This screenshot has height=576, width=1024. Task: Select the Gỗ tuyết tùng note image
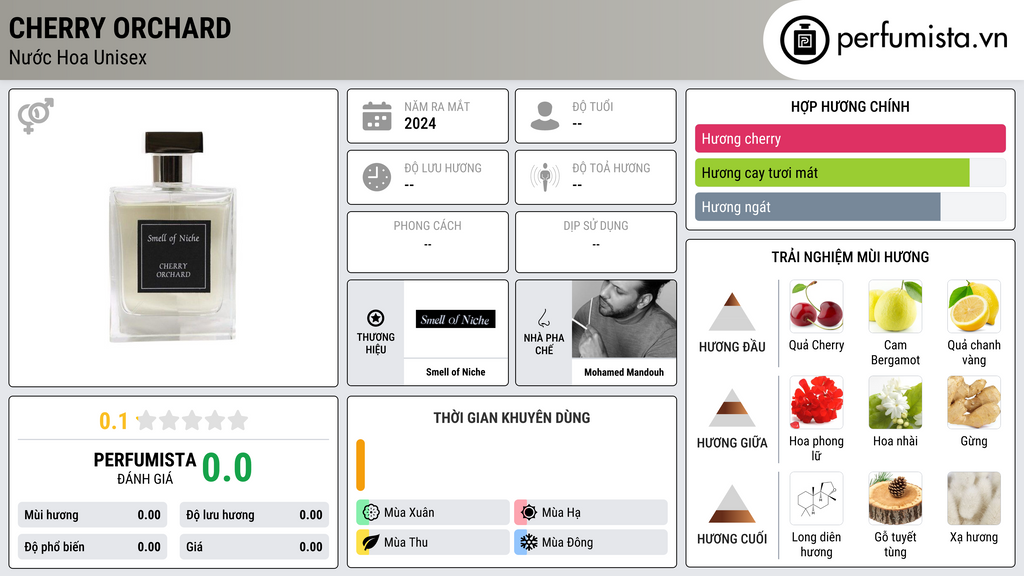(x=895, y=498)
